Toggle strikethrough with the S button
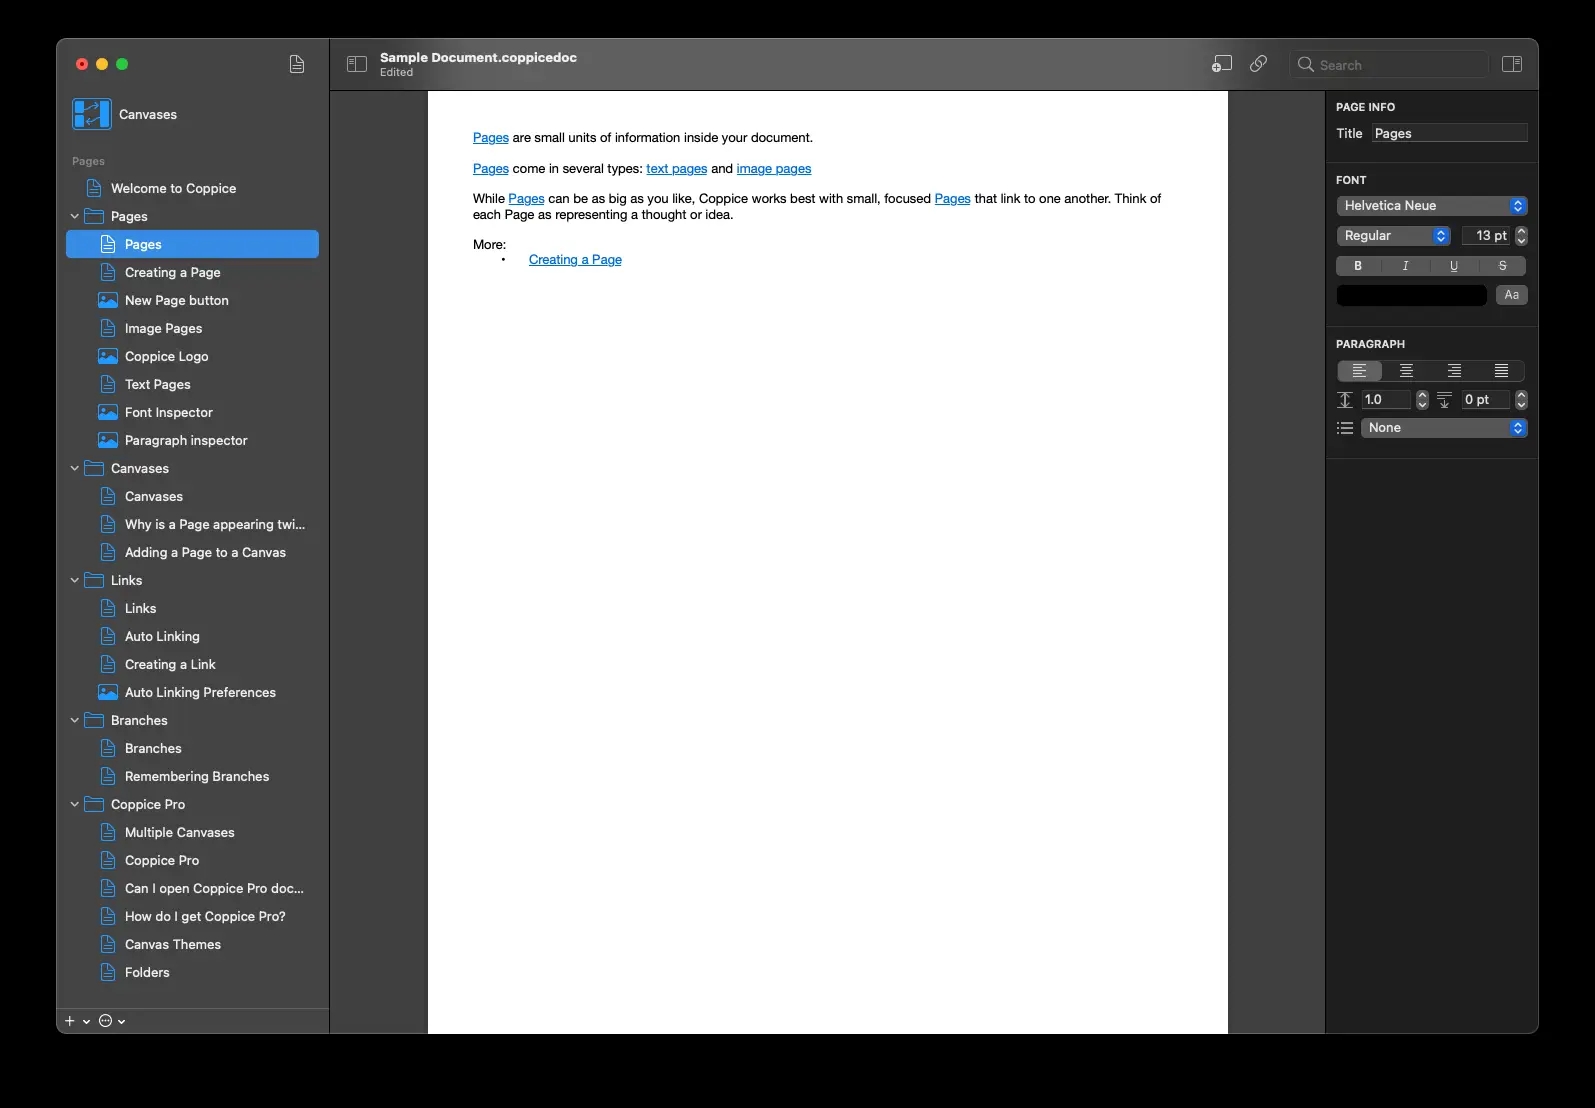1595x1108 pixels. pyautogui.click(x=1502, y=266)
